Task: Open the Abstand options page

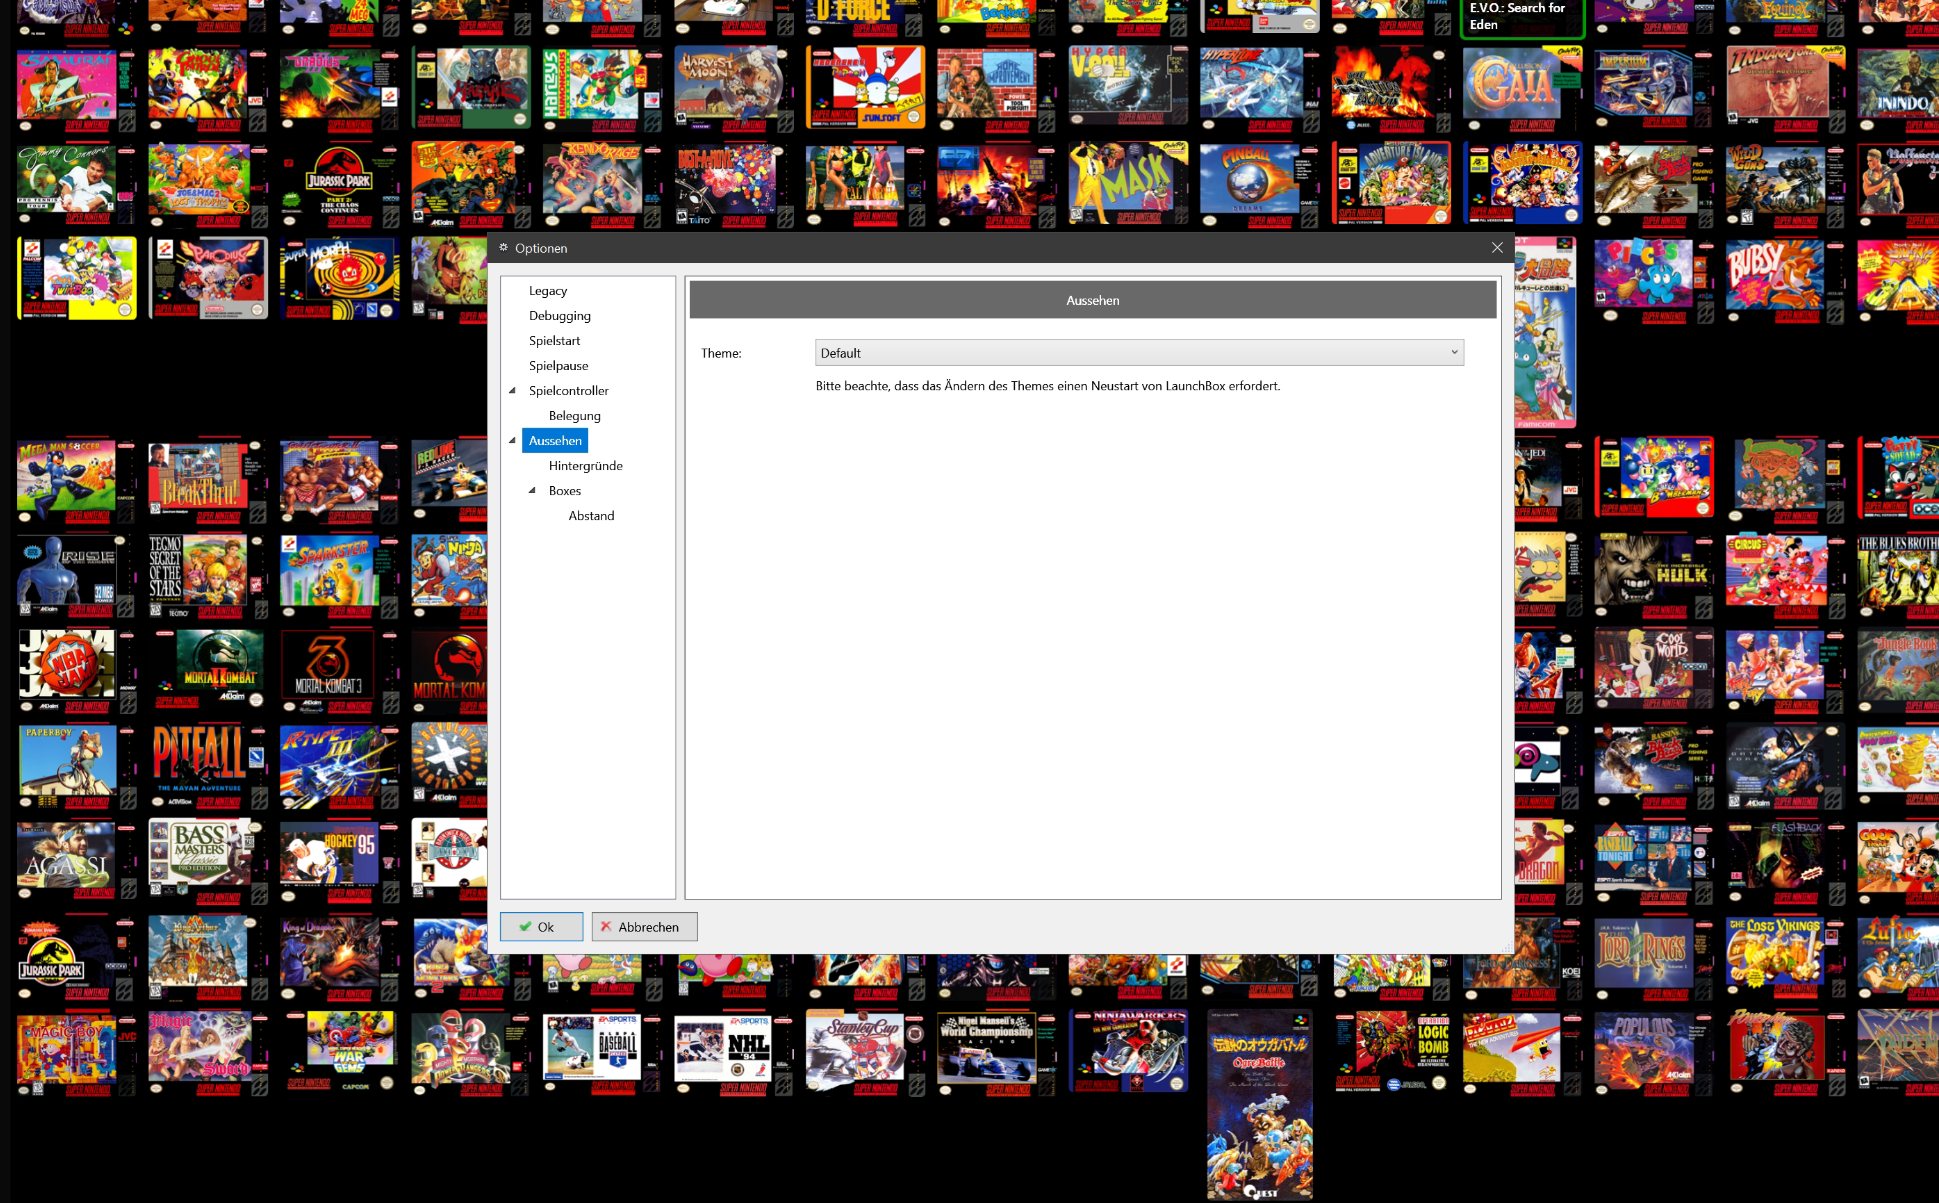Action: (592, 516)
